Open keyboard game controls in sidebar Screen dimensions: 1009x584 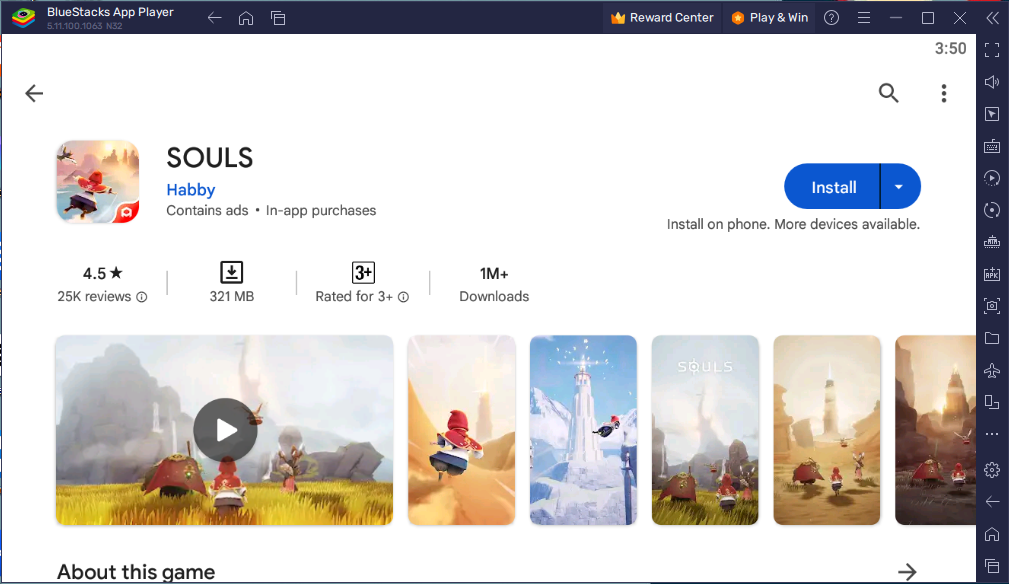click(x=992, y=146)
